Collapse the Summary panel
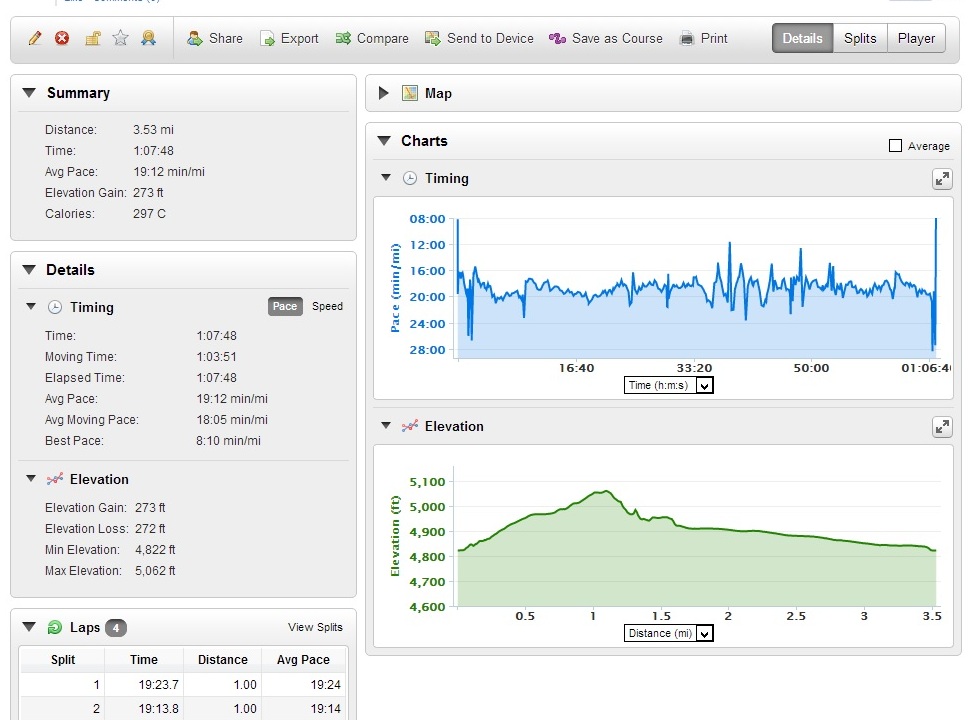The width and height of the screenshot is (979, 720). (x=28, y=93)
